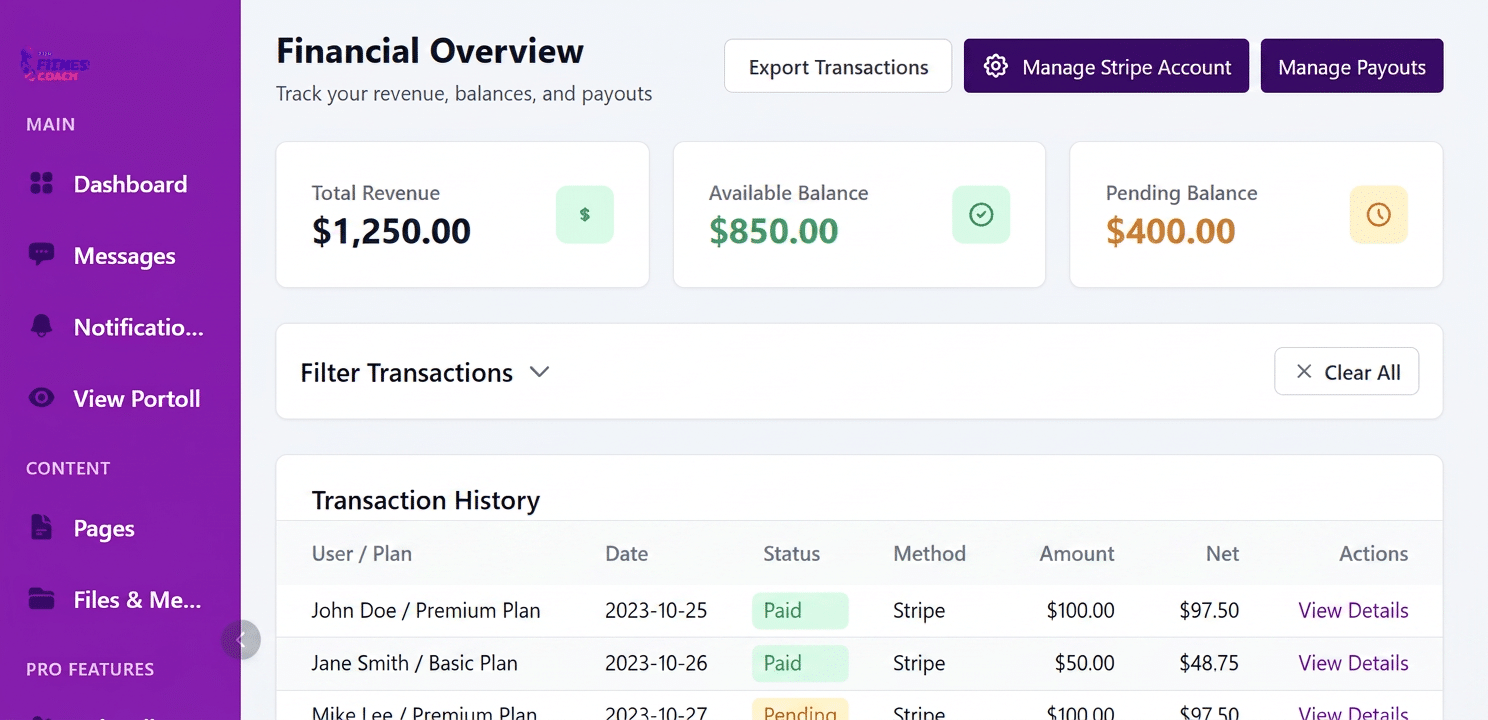This screenshot has height=720, width=1488.
Task: Click the Dashboard grid icon
Action: click(x=41, y=184)
